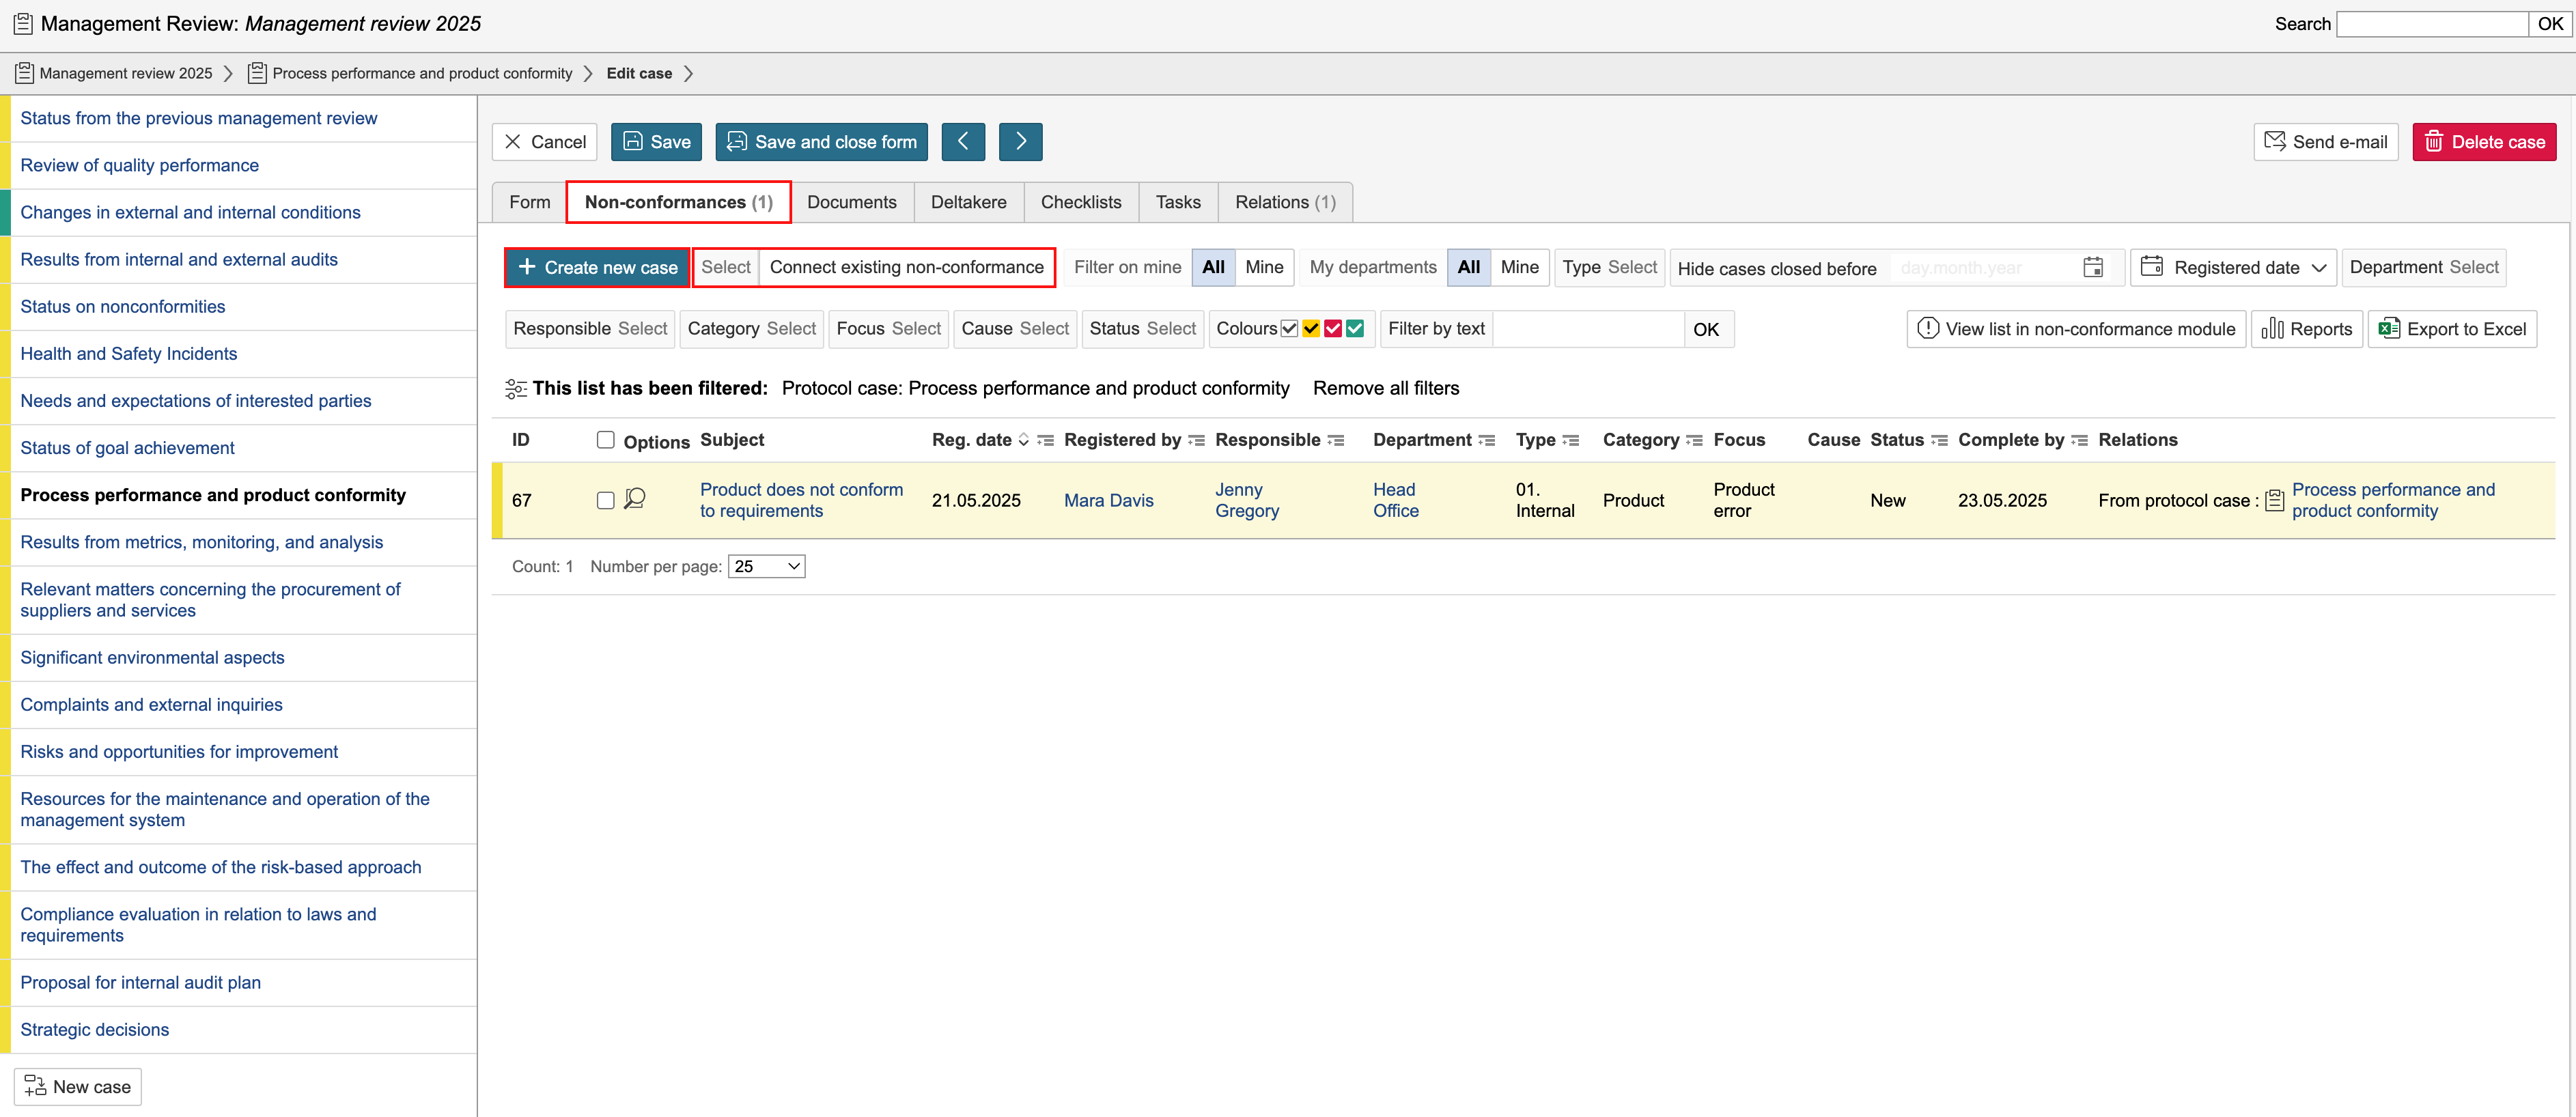Open the Checklists tab

pos(1080,202)
